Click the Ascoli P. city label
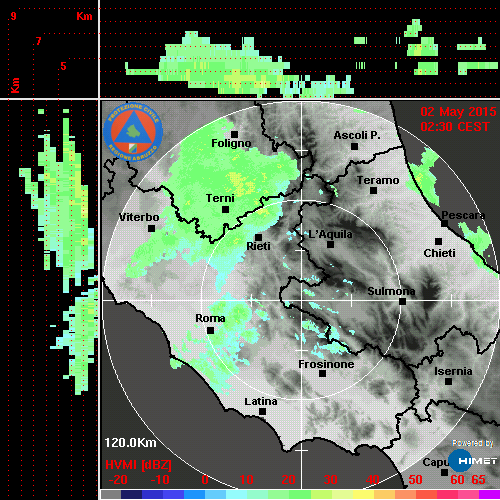The height and width of the screenshot is (500, 500). [x=357, y=135]
